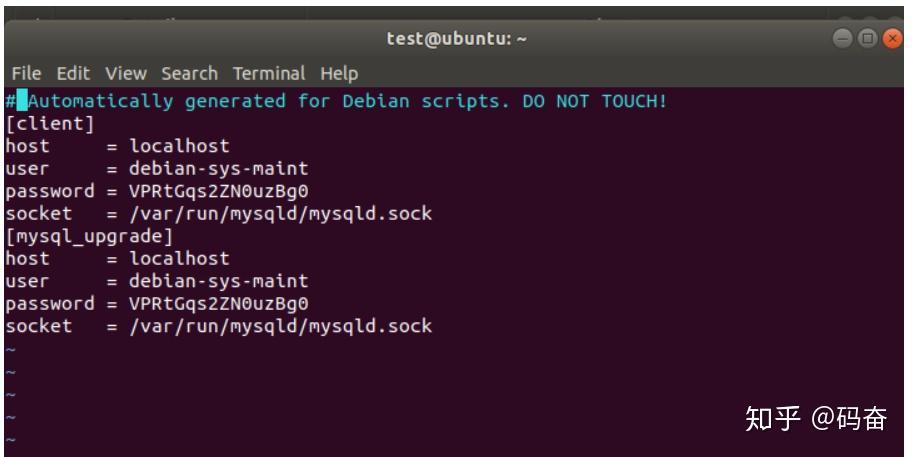Click the first password value VPRtGqs2ZN0uzBg0

[219, 191]
